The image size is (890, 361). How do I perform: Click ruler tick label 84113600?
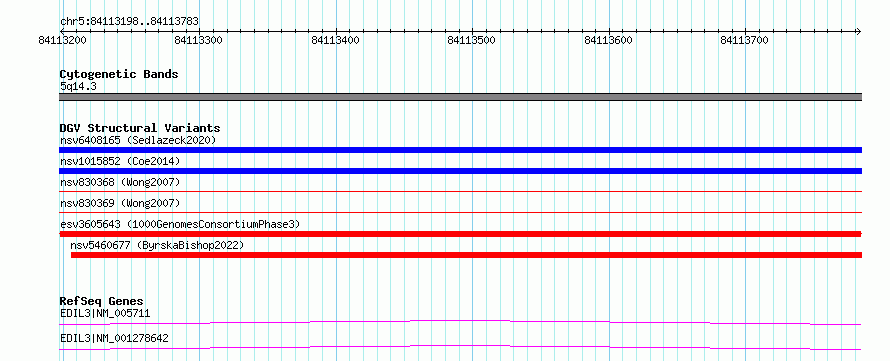pos(608,40)
